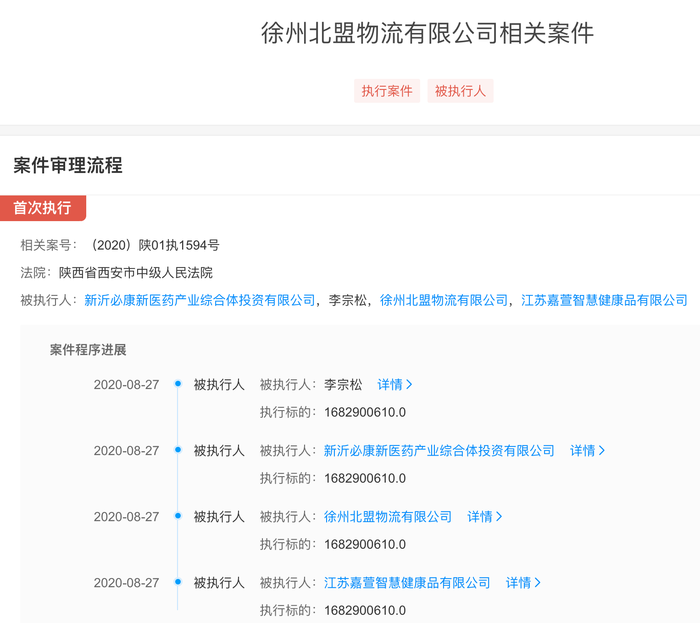The height and width of the screenshot is (623, 700).
Task: Select the 首次执行 stage tab
Action: coord(43,208)
